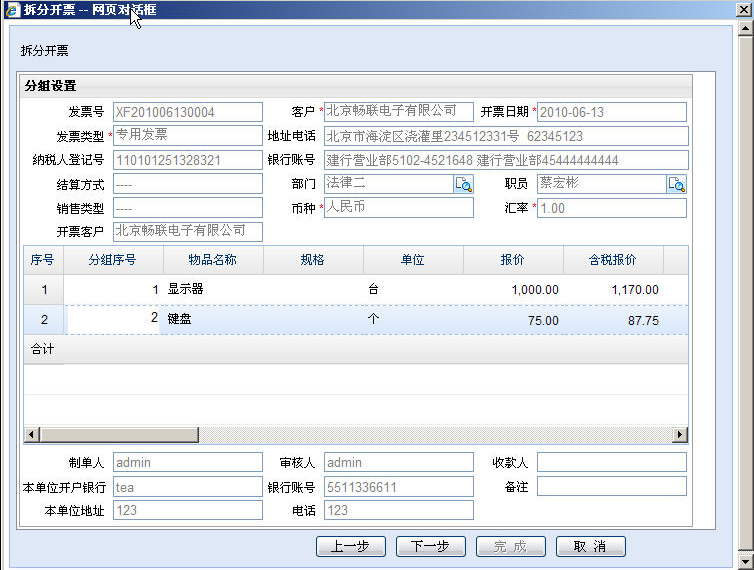
Task: Select the group number cell in row 1
Action: [112, 290]
